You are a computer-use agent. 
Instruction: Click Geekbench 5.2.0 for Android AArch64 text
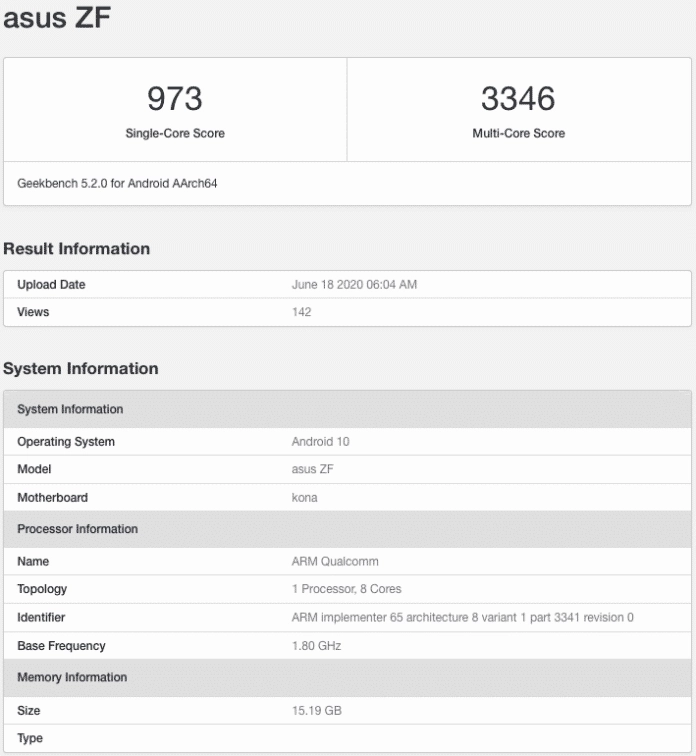[x=117, y=184]
